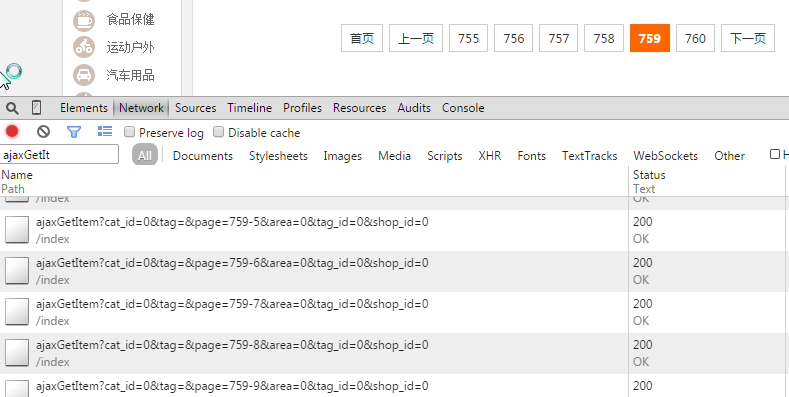Click the 食品保健 category cup icon
The image size is (789, 397).
[x=84, y=20]
